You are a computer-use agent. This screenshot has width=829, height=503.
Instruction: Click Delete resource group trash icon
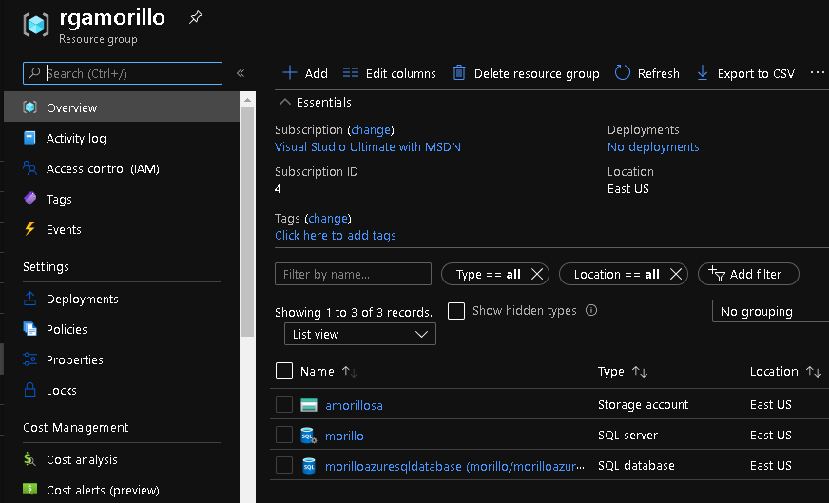coord(459,72)
